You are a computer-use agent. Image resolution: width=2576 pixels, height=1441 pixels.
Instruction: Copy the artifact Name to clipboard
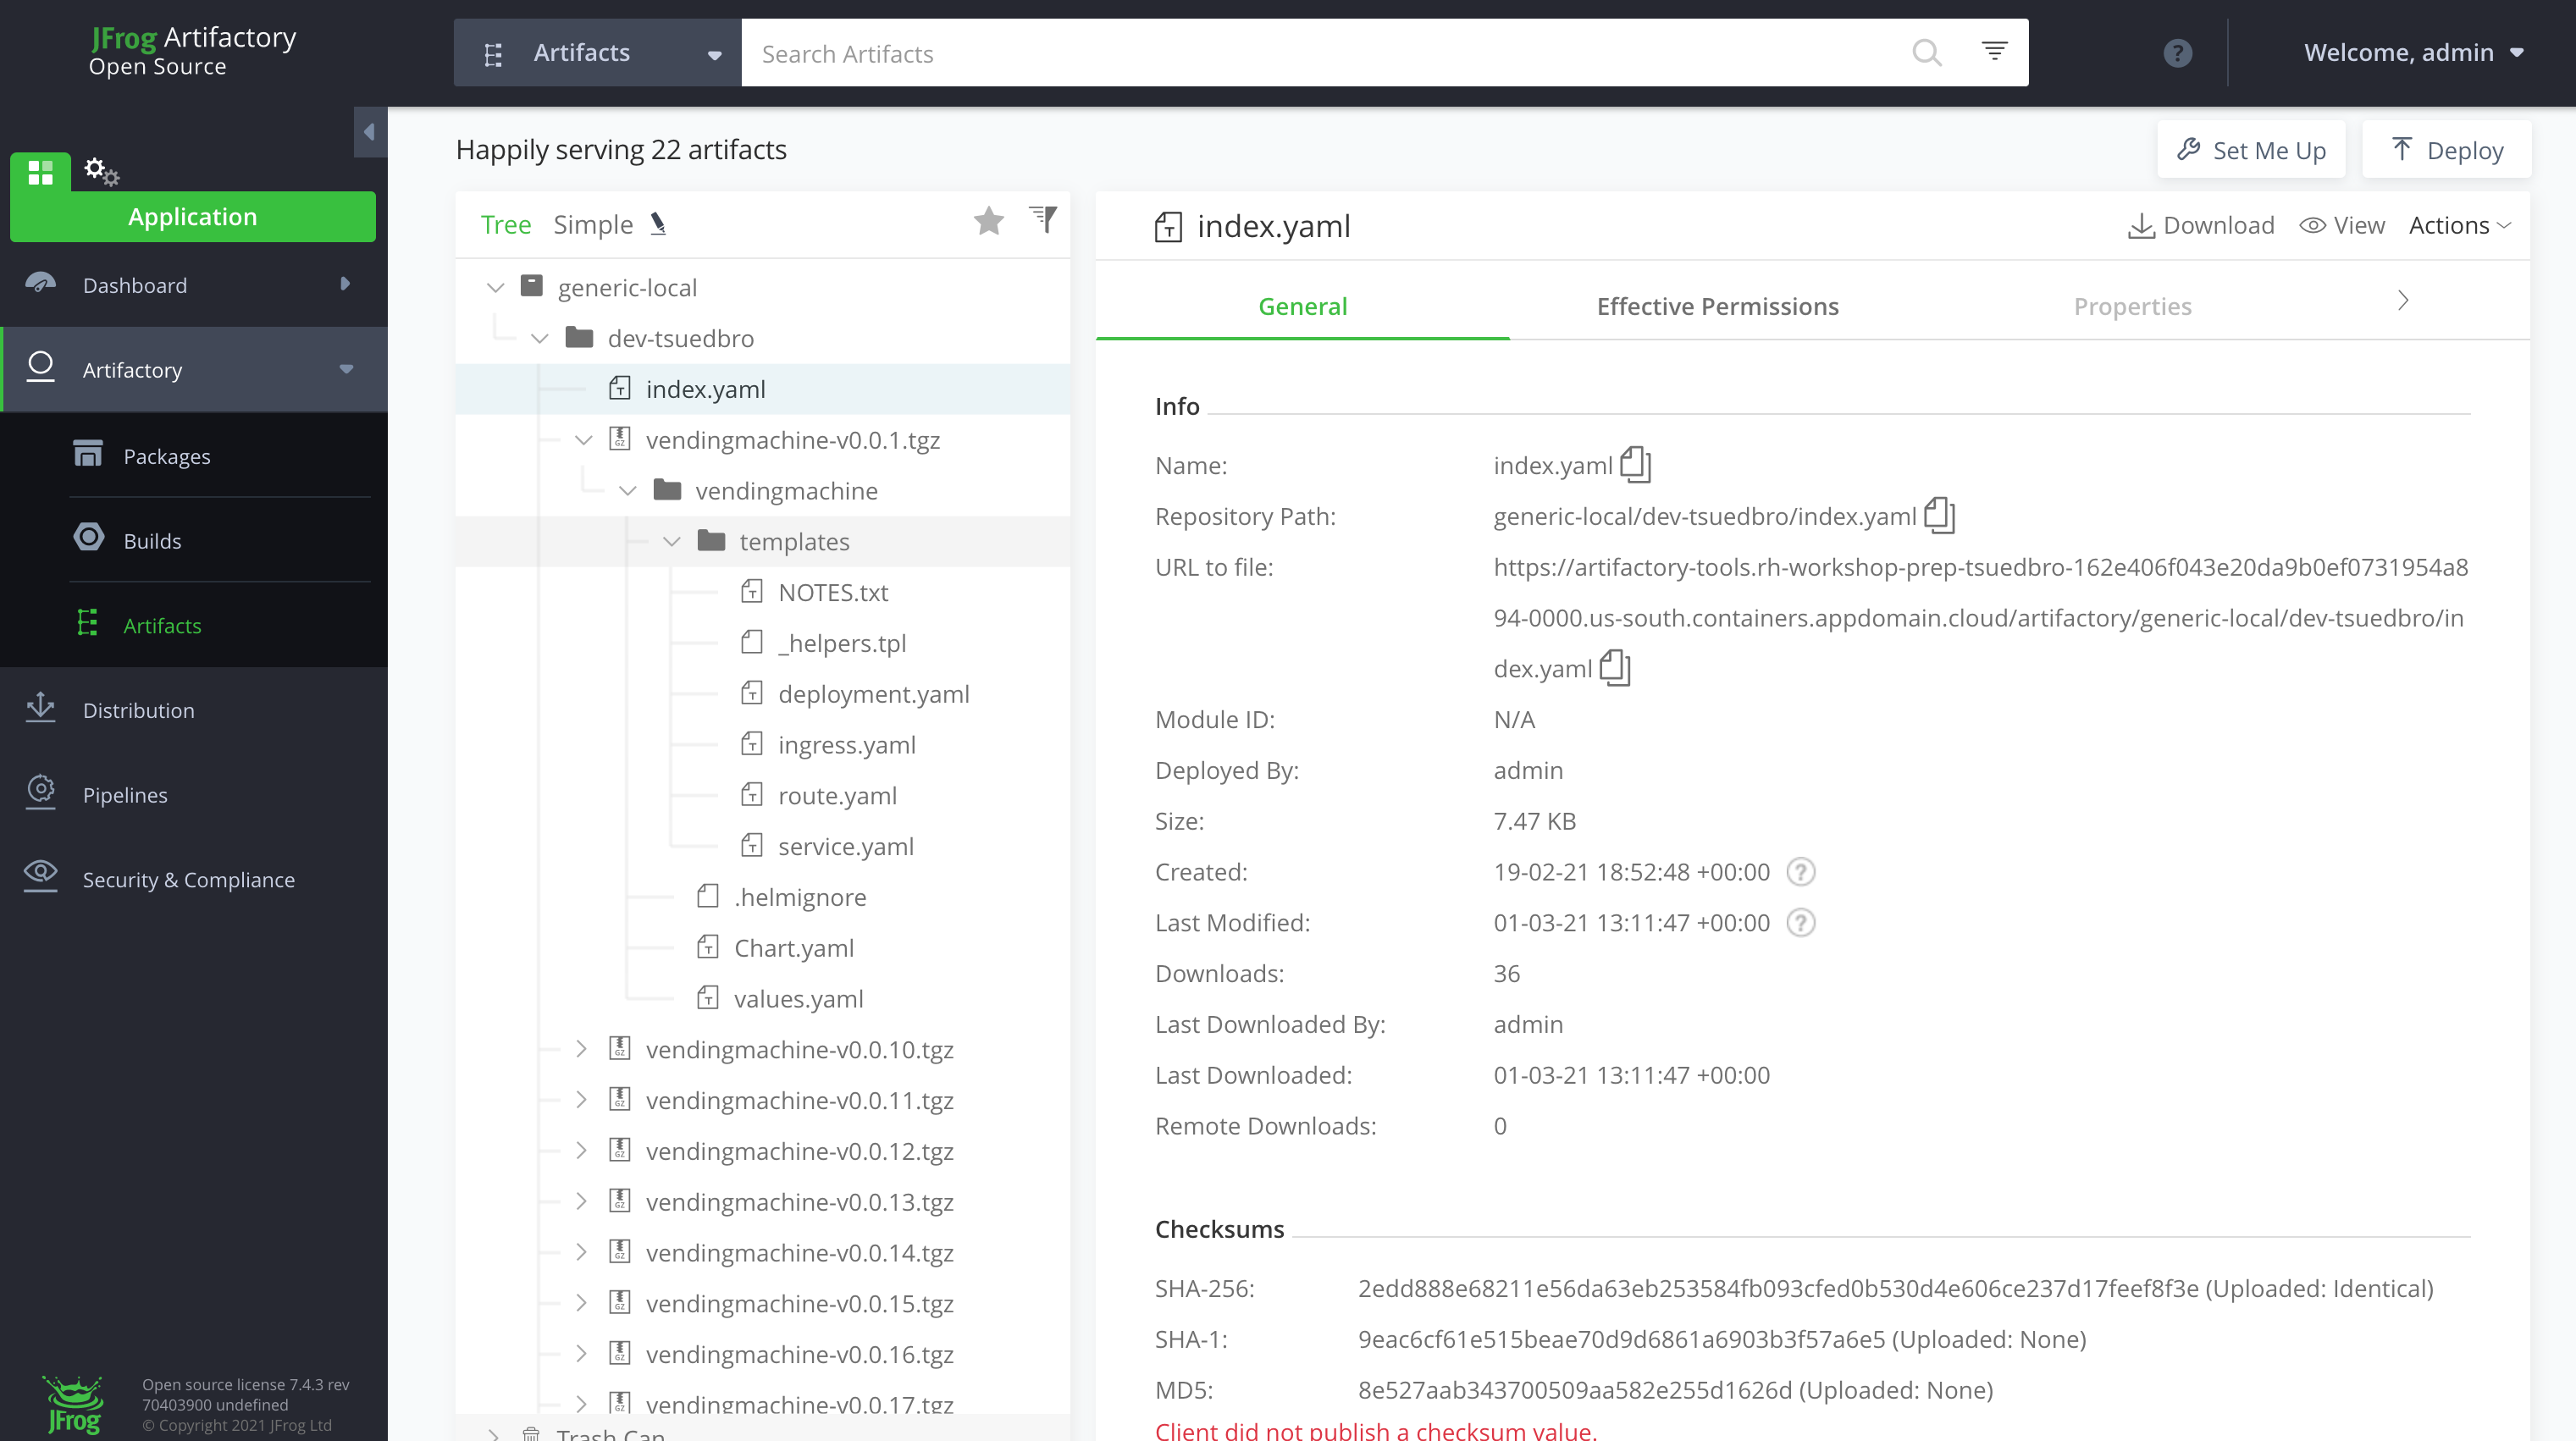1635,465
